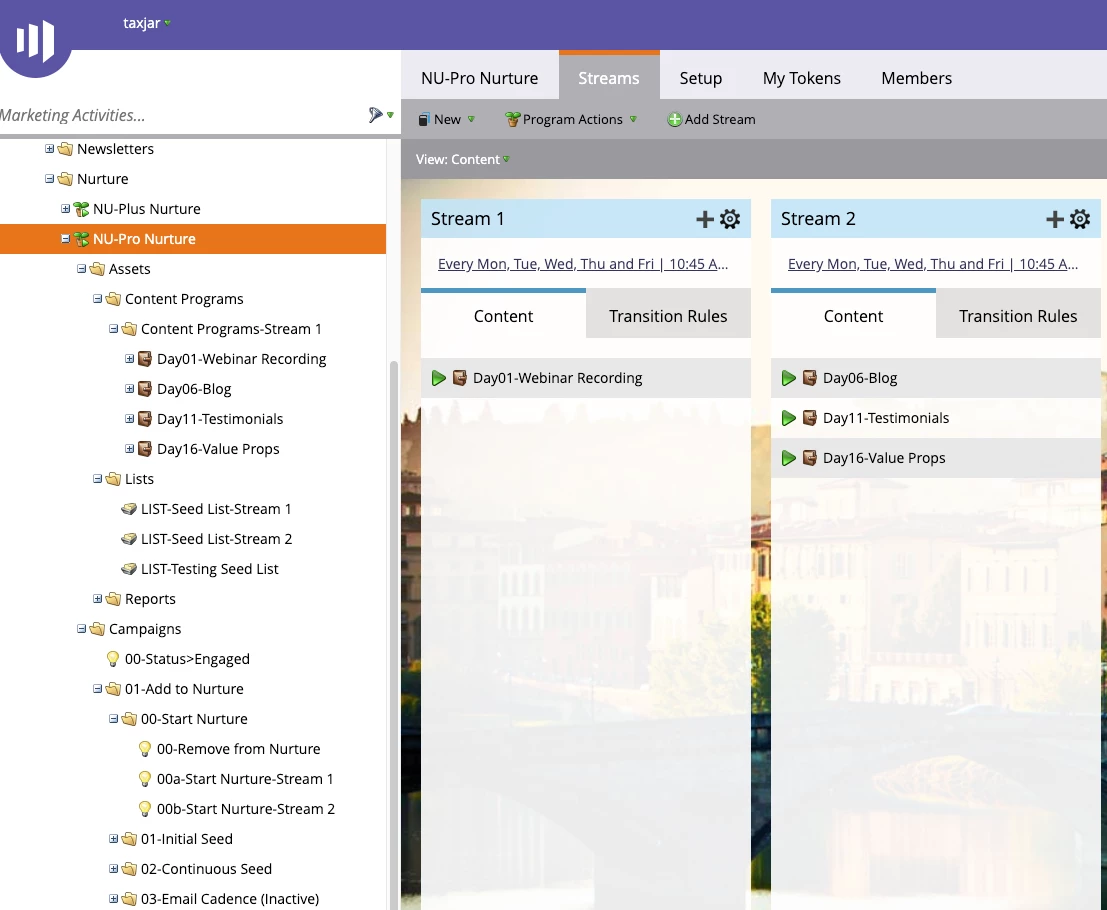This screenshot has width=1107, height=910.
Task: Click the Marketo logo icon
Action: [x=35, y=38]
